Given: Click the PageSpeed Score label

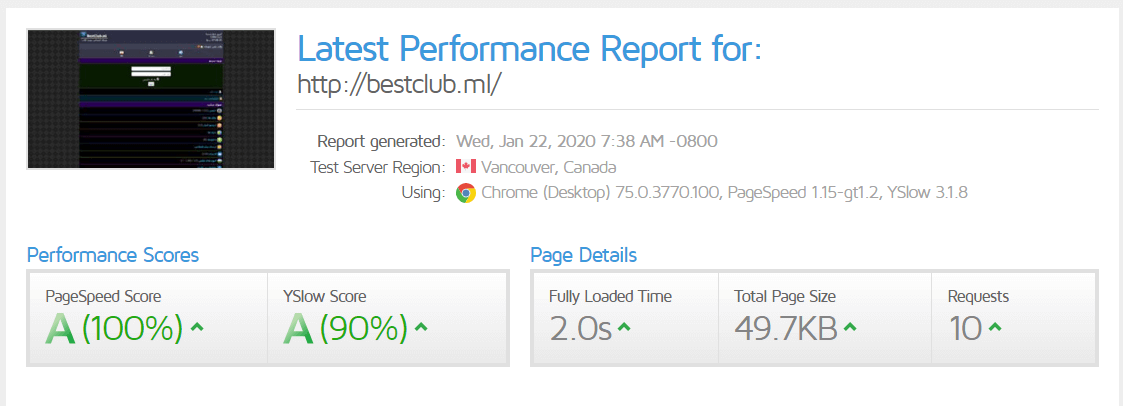Looking at the screenshot, I should (103, 296).
